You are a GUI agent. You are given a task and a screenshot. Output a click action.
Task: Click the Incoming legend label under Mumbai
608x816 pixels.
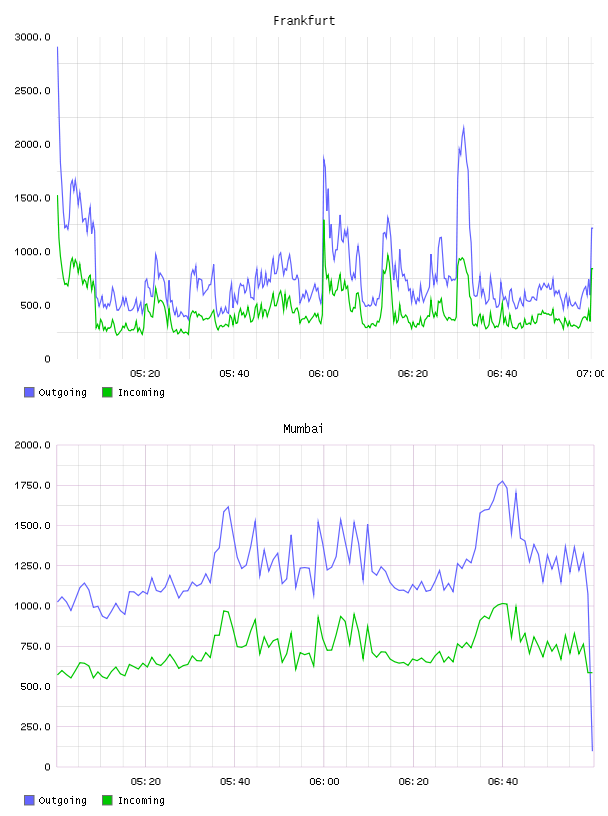[x=141, y=801]
